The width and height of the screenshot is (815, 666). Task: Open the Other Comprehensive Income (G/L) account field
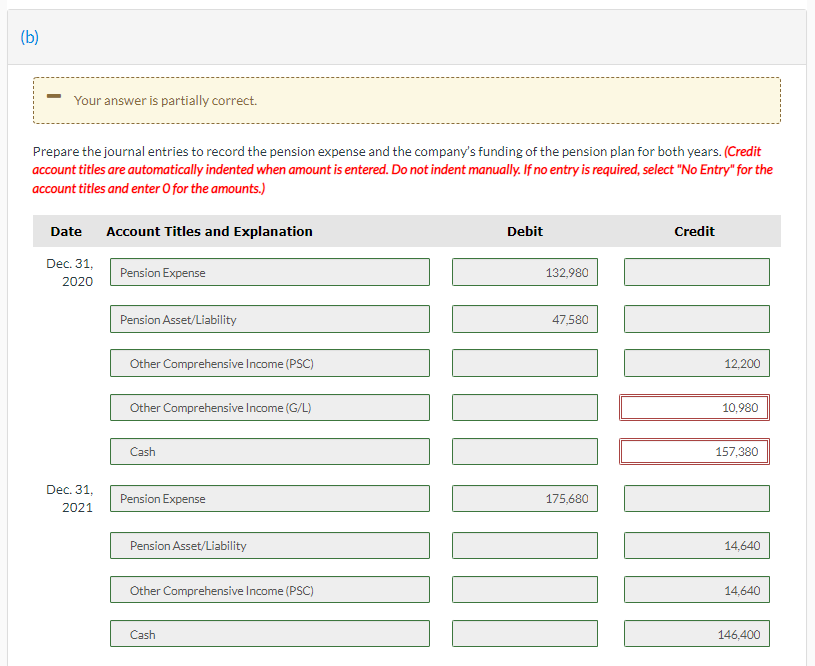coord(270,407)
